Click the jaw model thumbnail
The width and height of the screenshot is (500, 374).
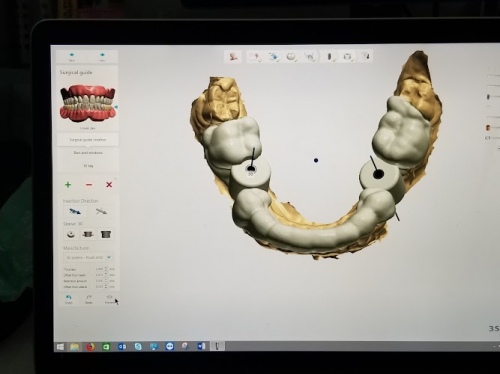pos(88,103)
